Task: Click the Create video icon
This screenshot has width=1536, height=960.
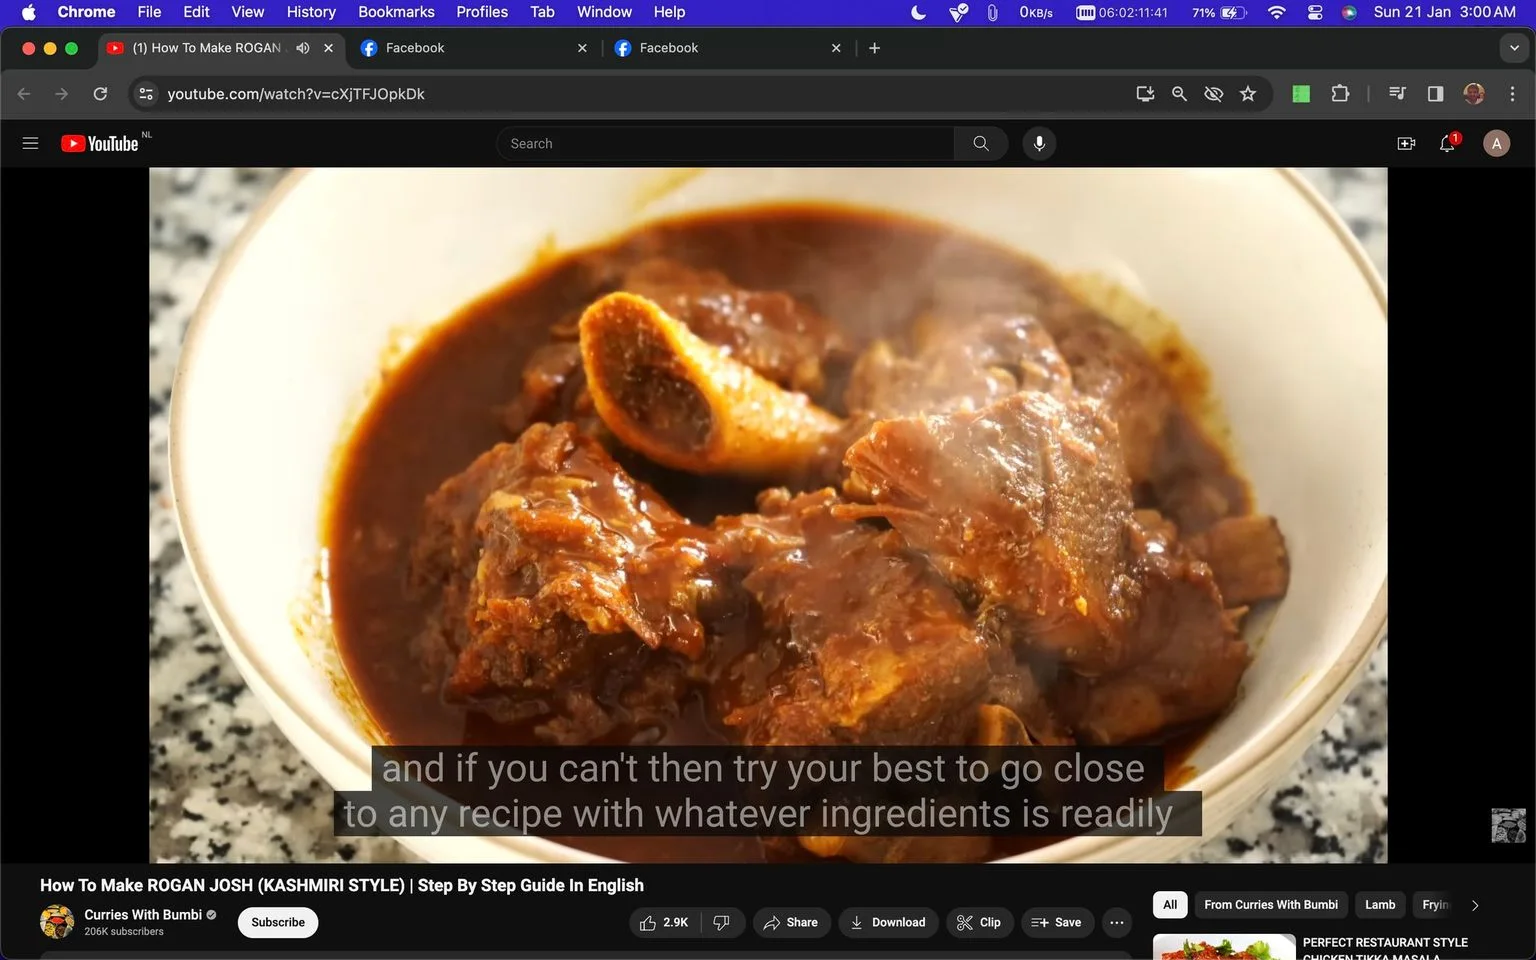Action: (1406, 143)
